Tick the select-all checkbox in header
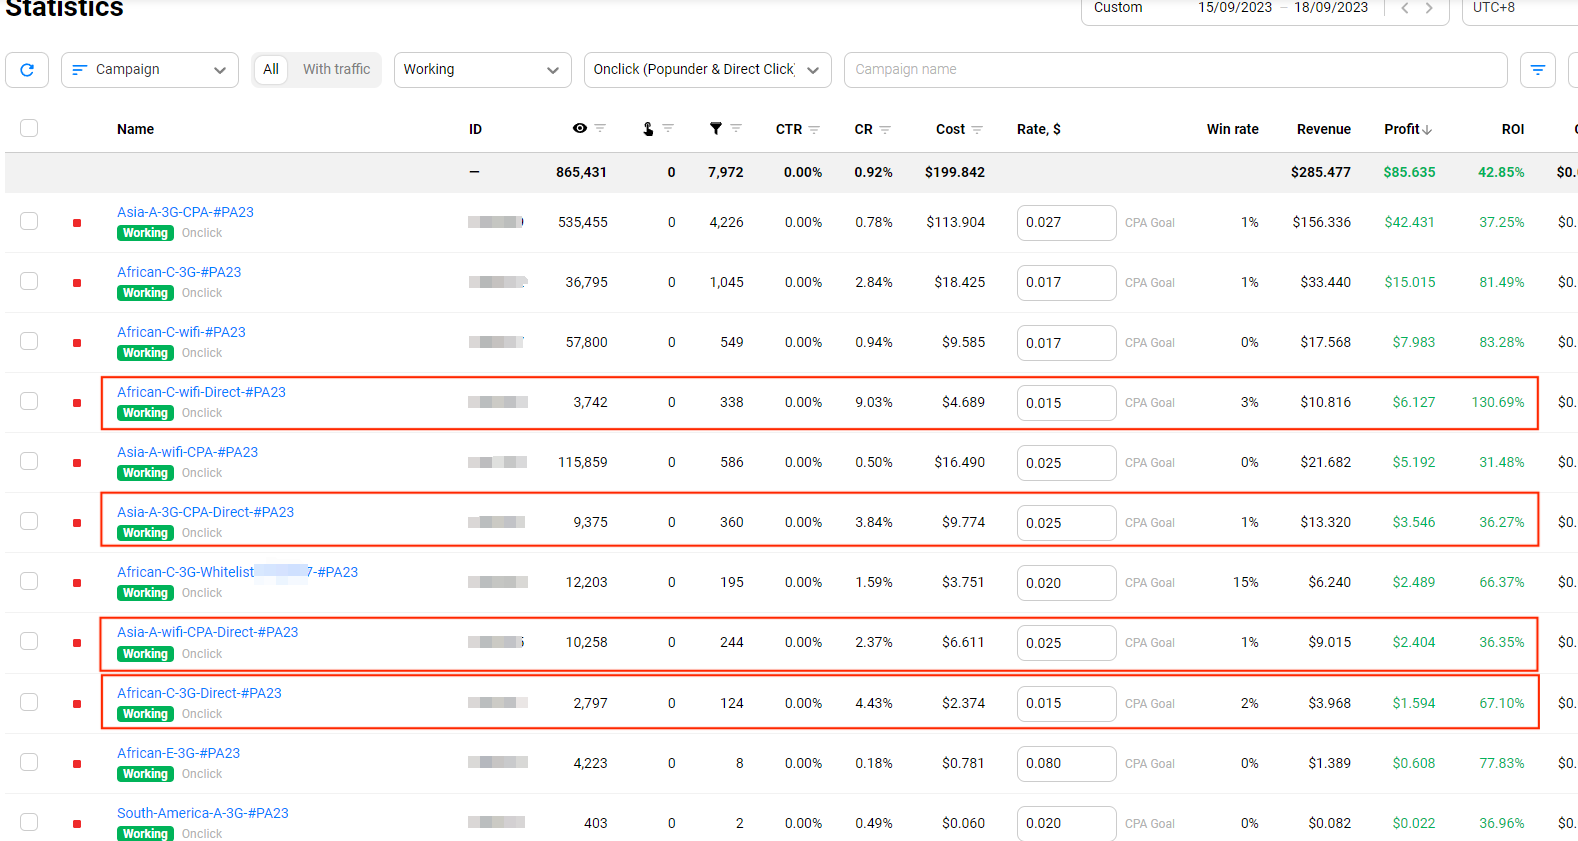Screen dimensions: 1578x841 point(29,128)
